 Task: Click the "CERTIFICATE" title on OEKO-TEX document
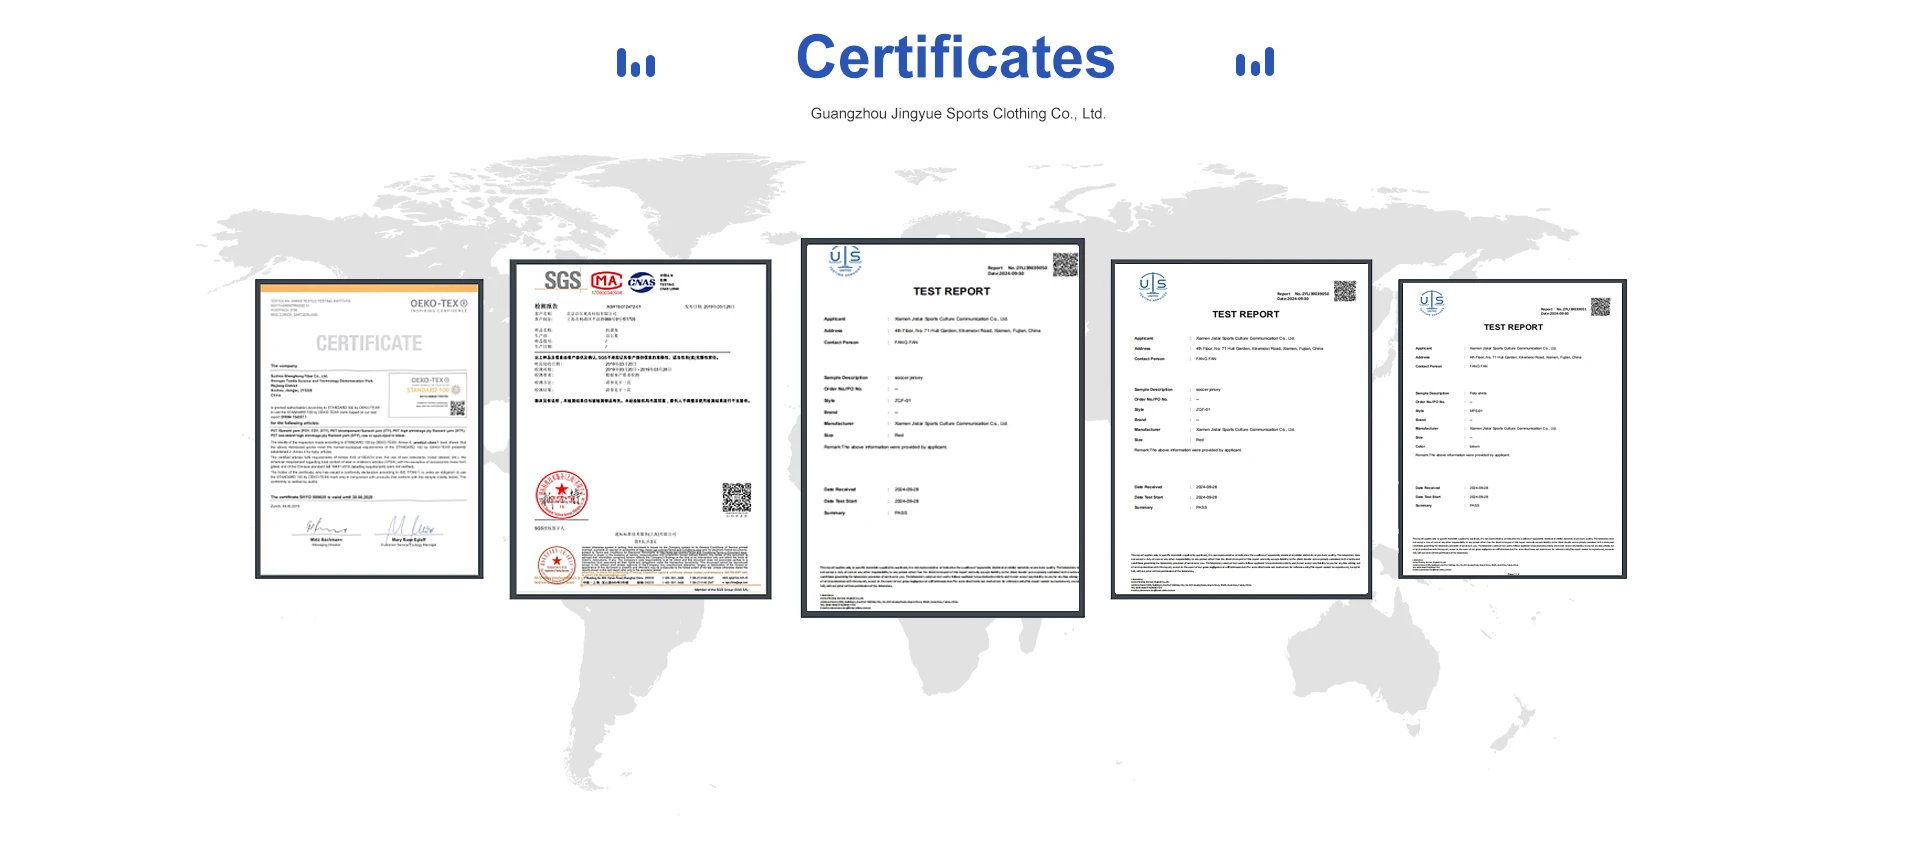[x=369, y=344]
